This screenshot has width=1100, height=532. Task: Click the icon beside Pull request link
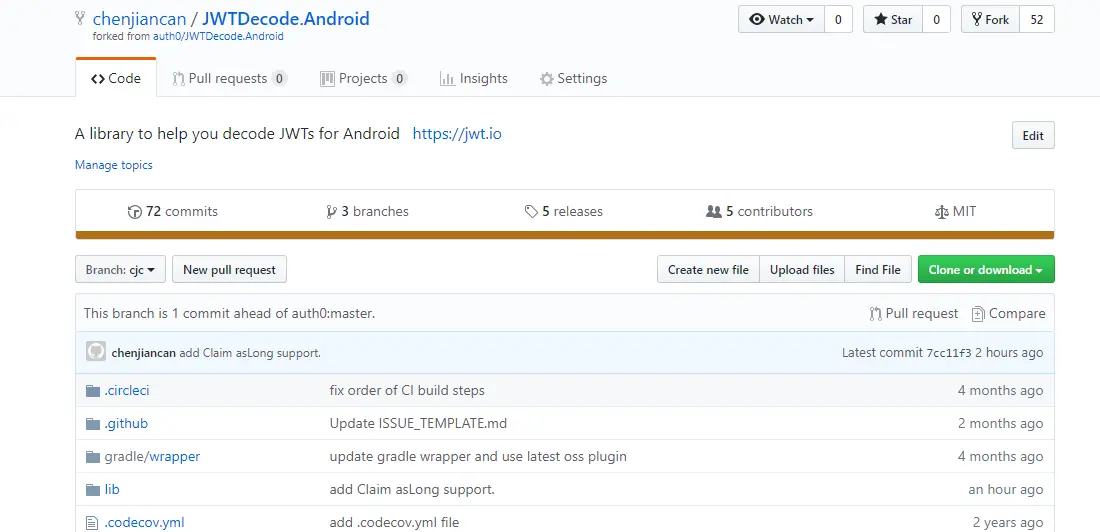[x=876, y=314]
